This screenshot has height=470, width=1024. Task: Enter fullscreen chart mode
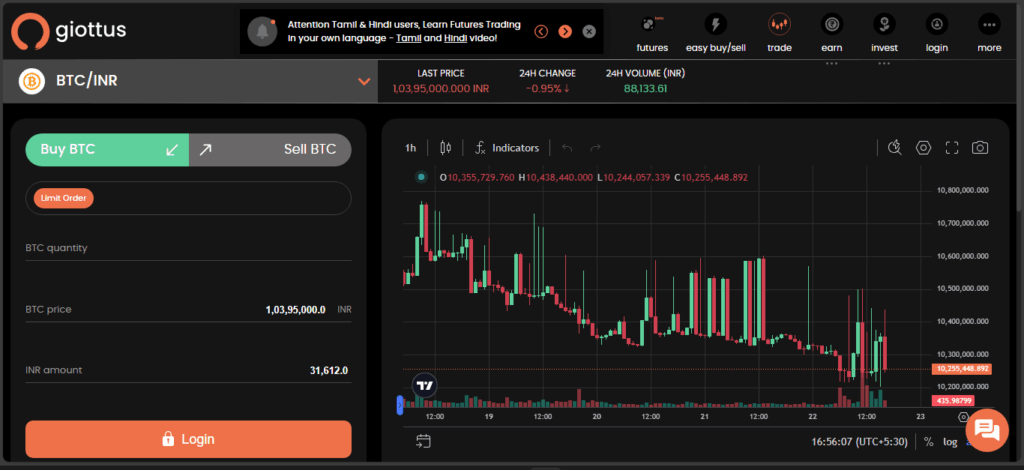coord(952,148)
